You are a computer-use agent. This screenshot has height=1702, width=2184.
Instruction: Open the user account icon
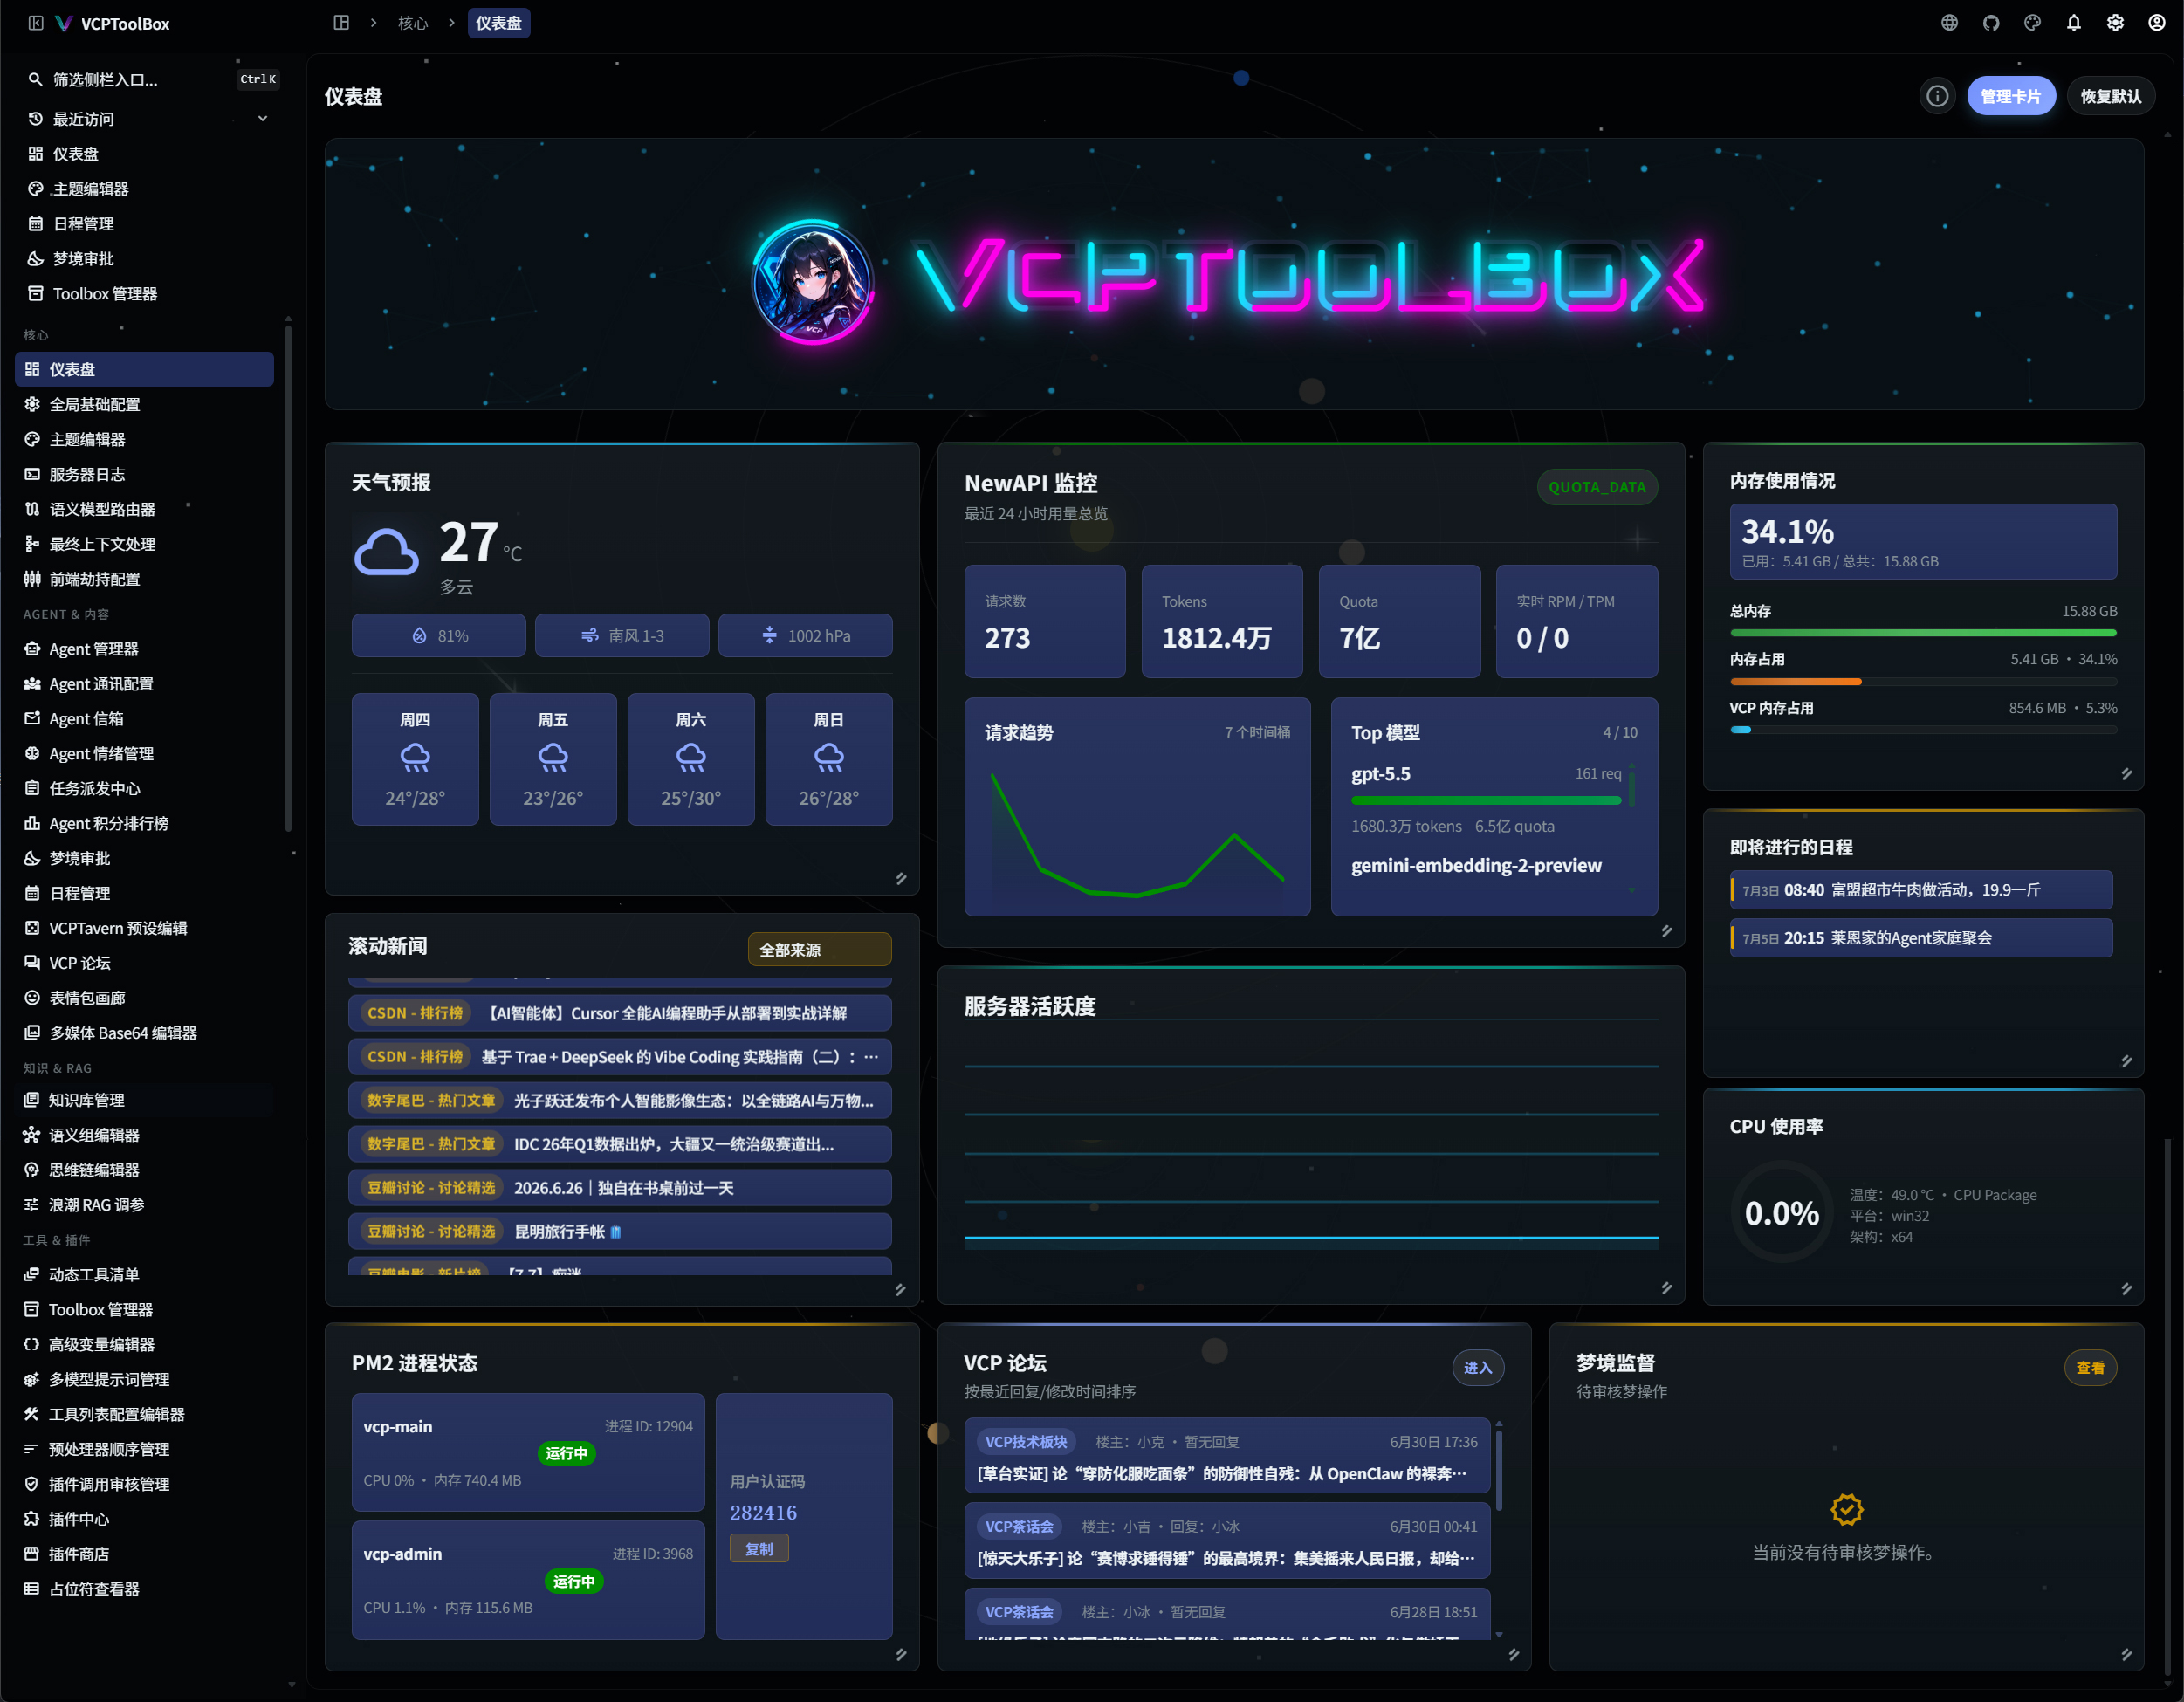click(2157, 22)
